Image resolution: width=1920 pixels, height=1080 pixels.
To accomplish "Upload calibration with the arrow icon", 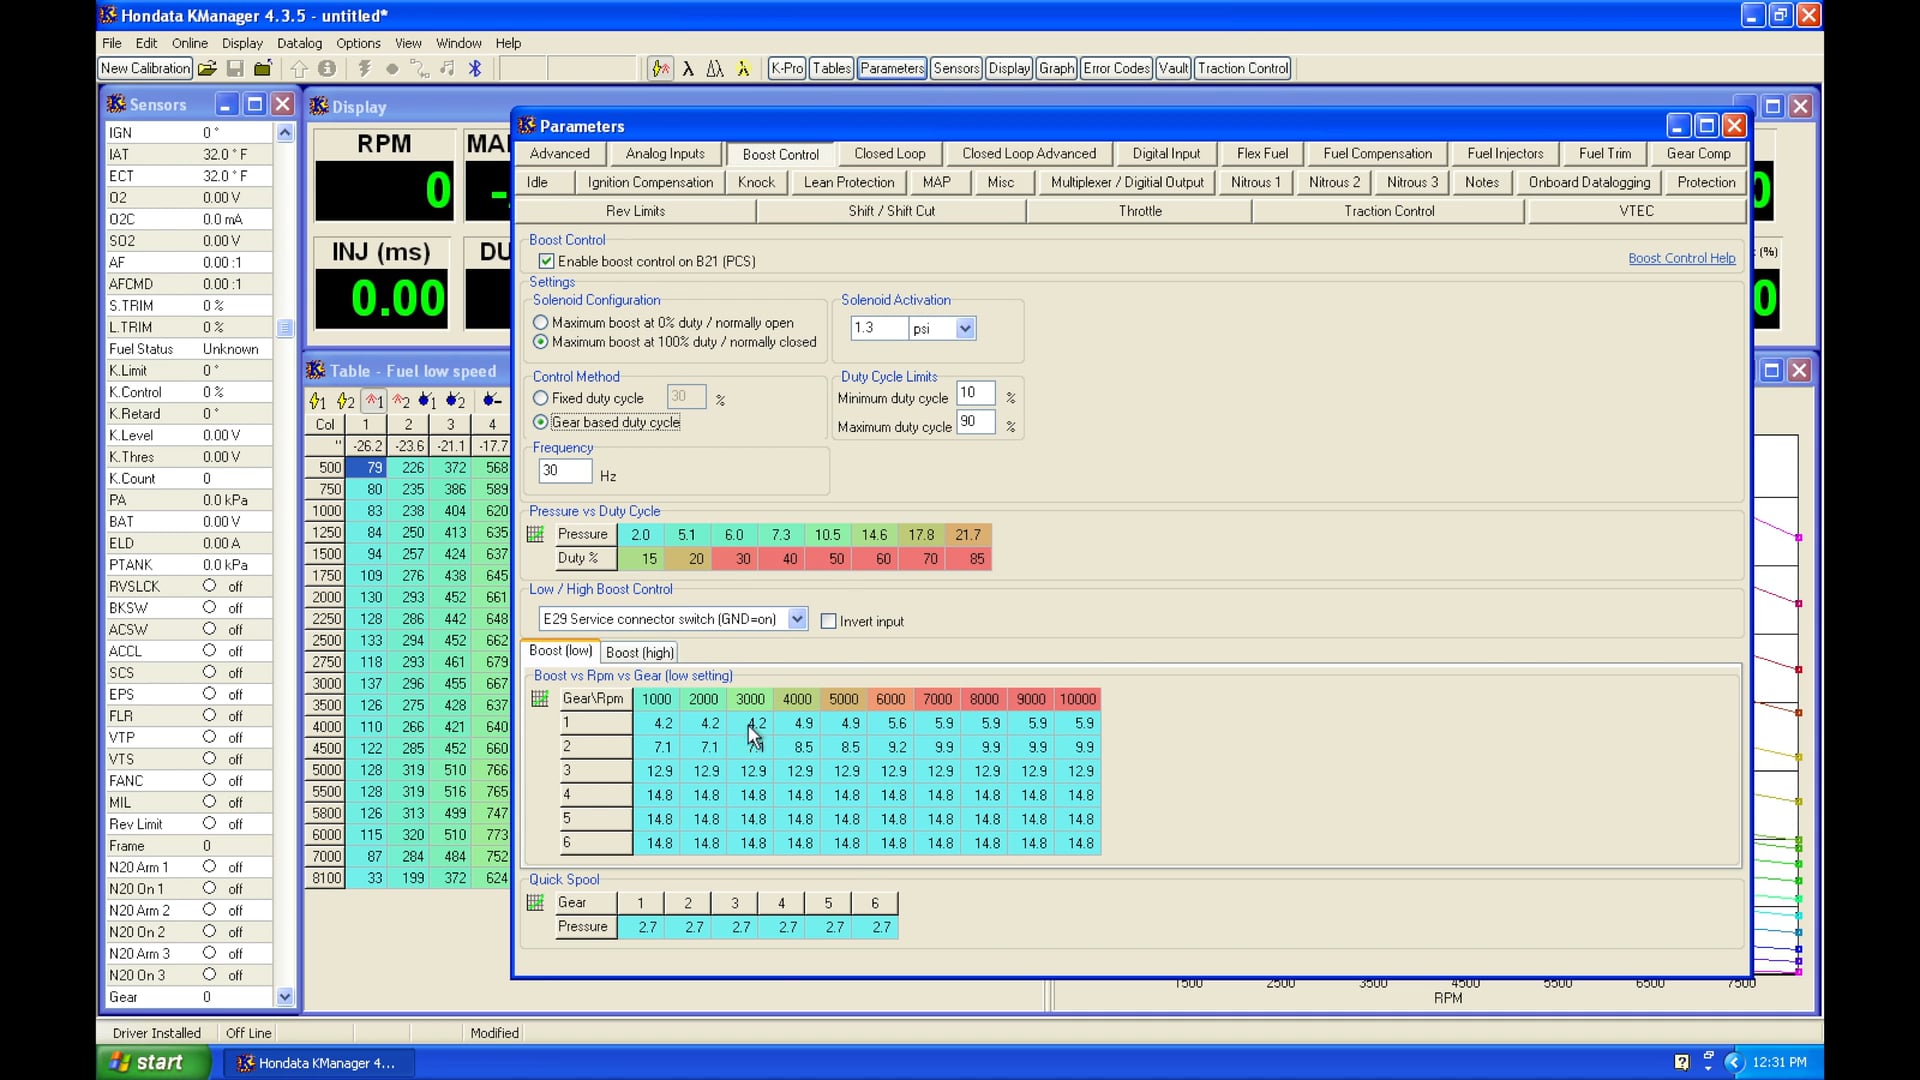I will click(x=299, y=68).
